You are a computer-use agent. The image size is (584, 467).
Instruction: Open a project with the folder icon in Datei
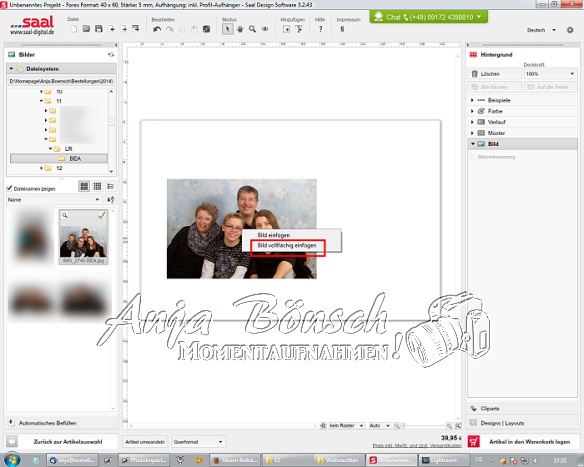point(86,29)
